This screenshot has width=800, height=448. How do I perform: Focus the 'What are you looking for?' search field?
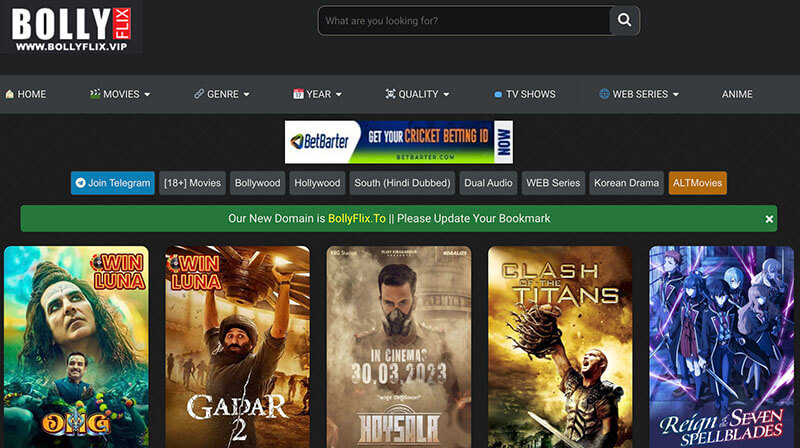coord(464,20)
